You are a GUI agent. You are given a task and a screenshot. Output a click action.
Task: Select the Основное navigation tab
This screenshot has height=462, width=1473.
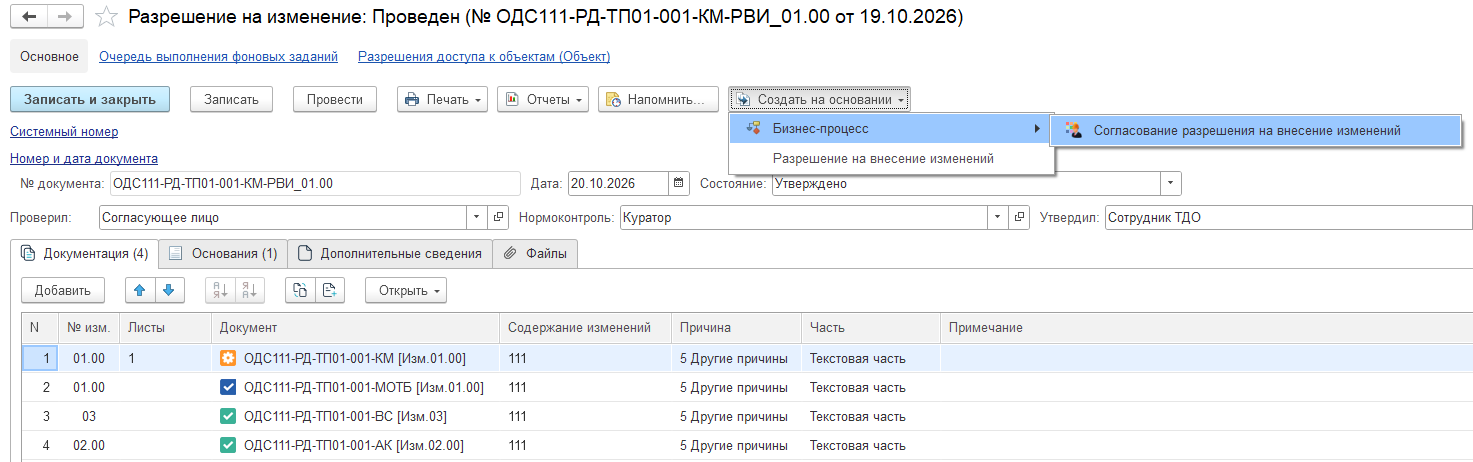[49, 56]
